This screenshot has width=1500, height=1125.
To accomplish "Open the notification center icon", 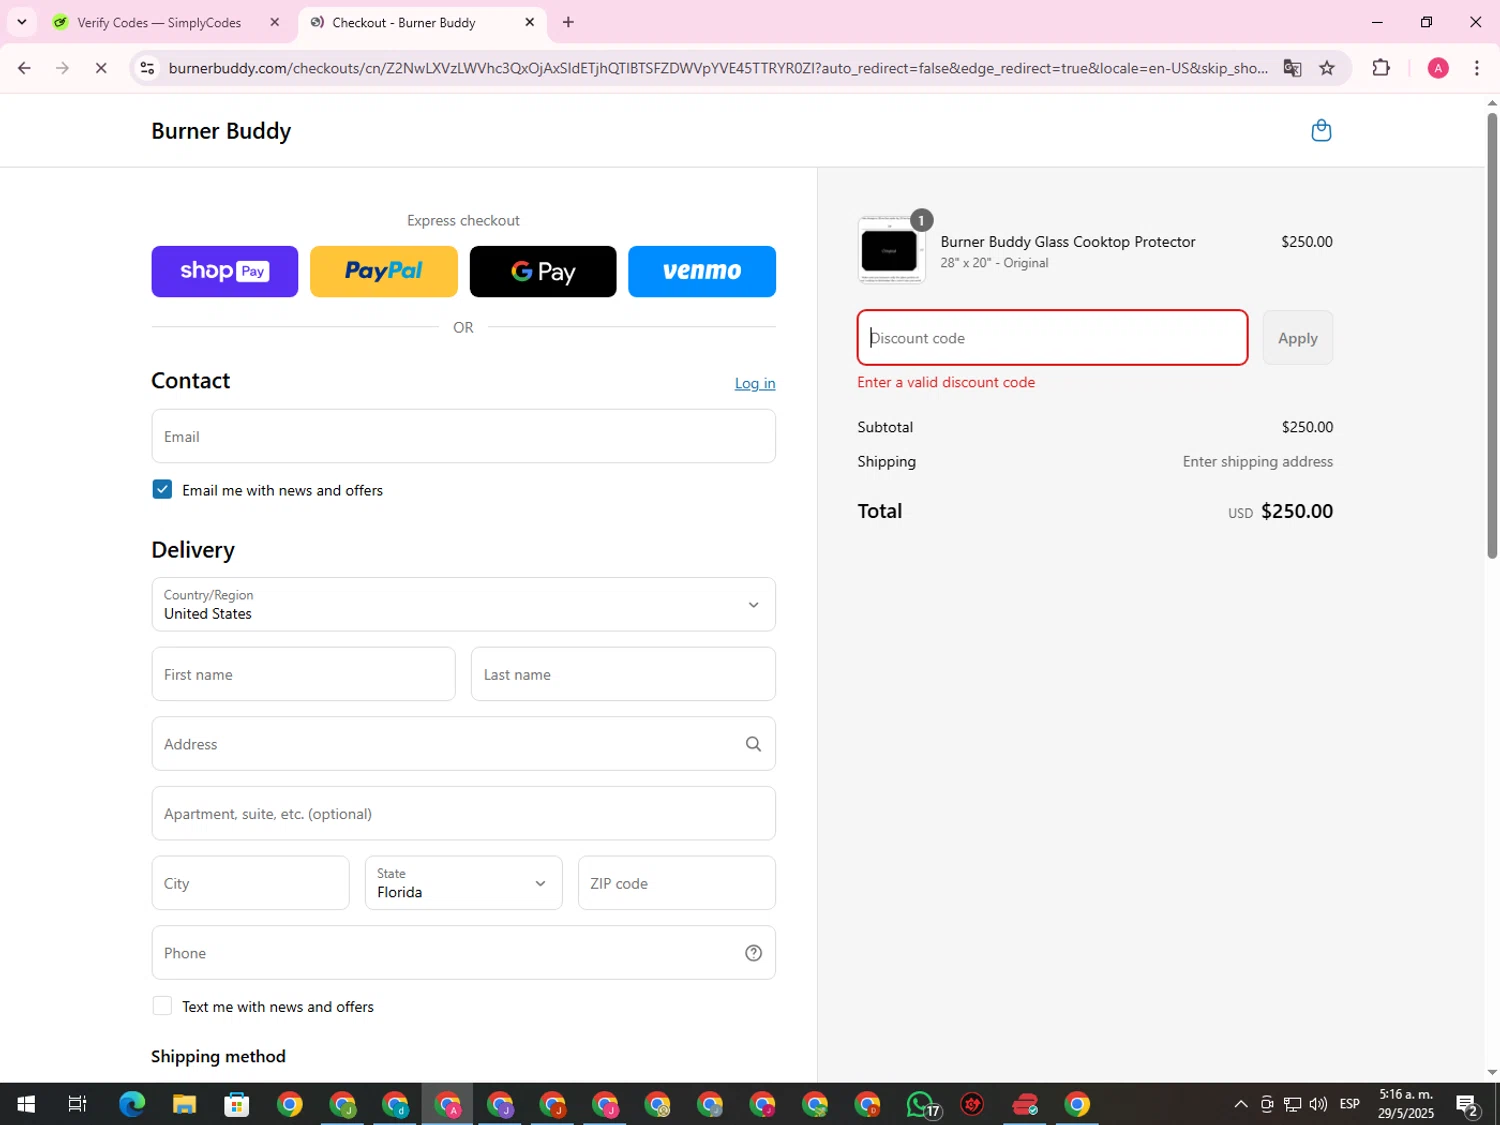I will (x=1467, y=1104).
